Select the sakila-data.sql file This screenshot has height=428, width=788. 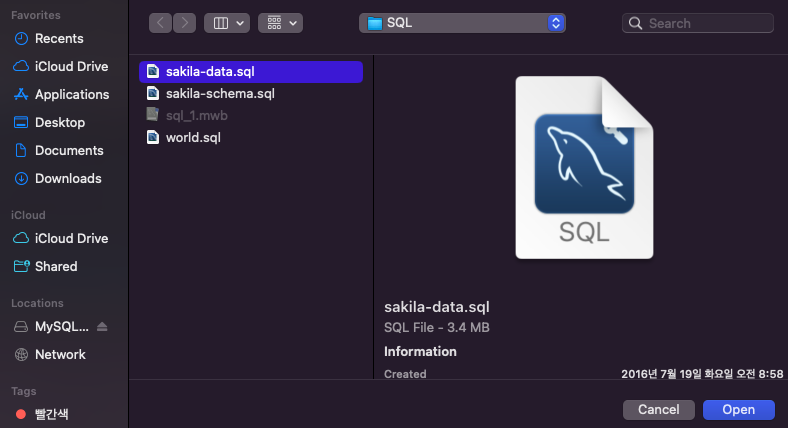pyautogui.click(x=251, y=72)
